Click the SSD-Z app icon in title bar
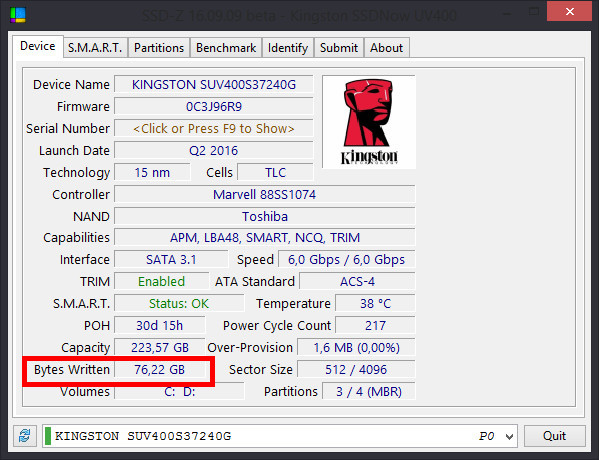 (18, 15)
